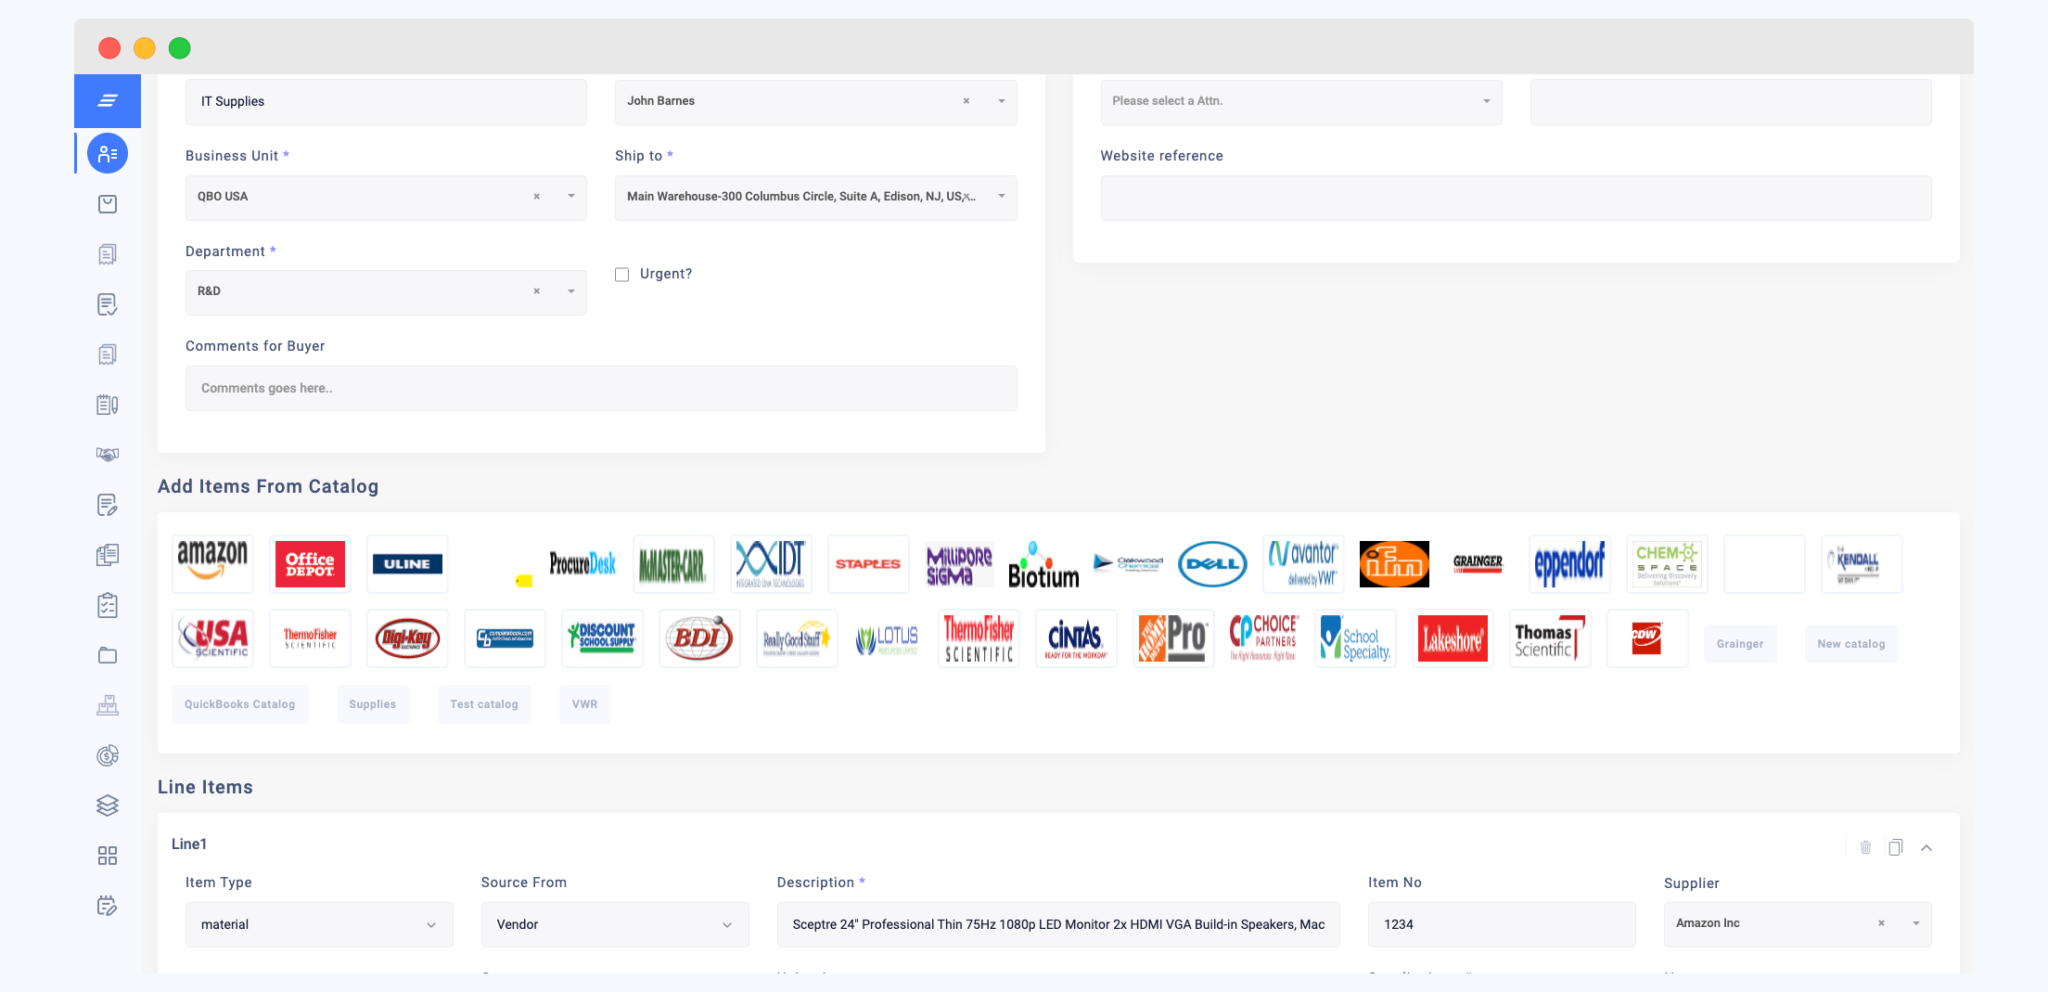Viewport: 2048px width, 992px height.
Task: Click the highlighted contacts icon in the sidebar
Action: (x=110, y=153)
